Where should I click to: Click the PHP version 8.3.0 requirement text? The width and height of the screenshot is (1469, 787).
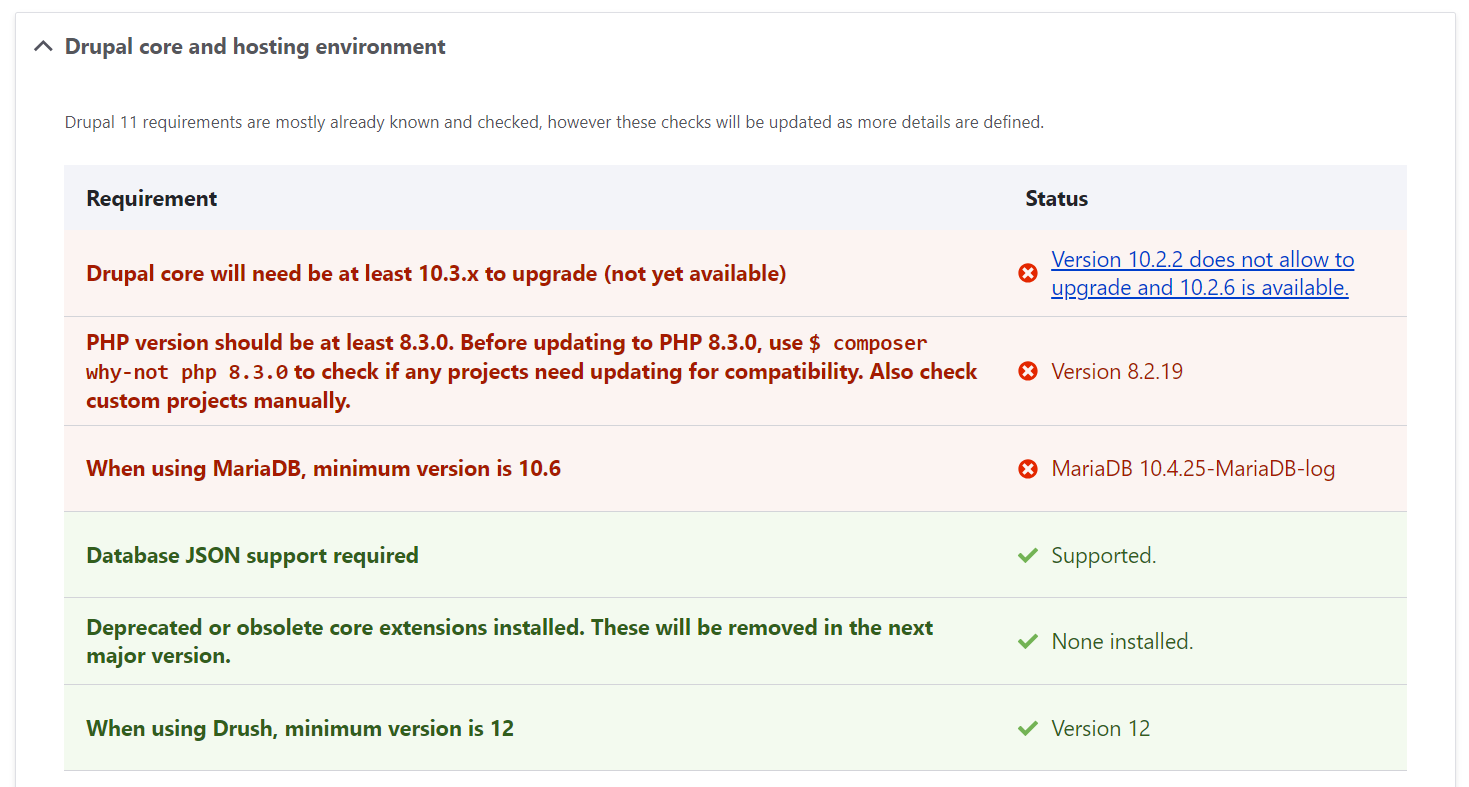(x=532, y=371)
